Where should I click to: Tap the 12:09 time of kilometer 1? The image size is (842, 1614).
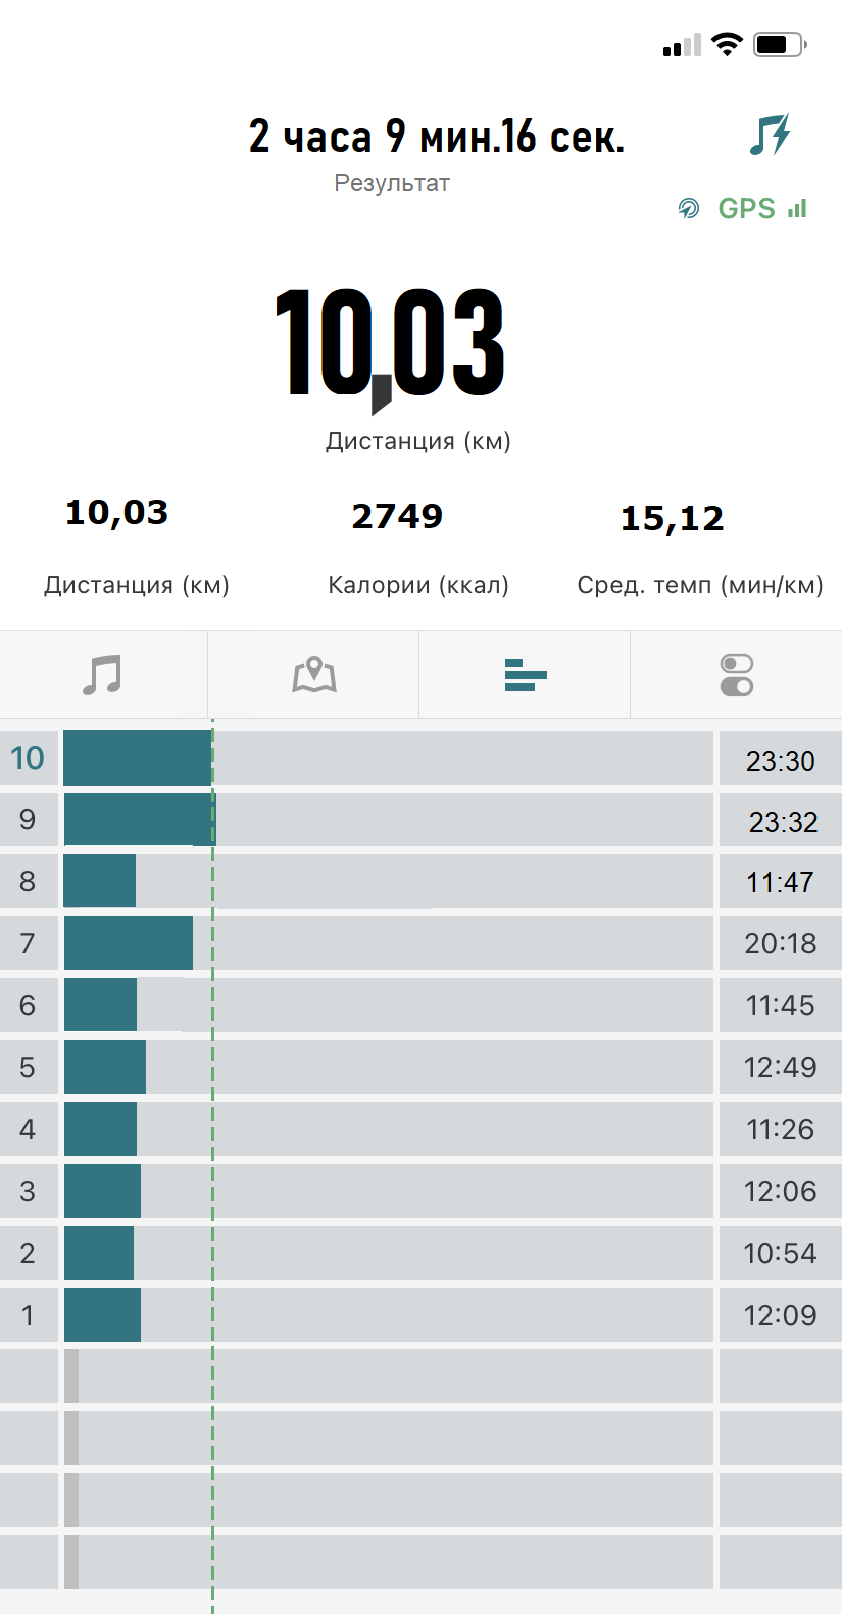[x=780, y=1315]
